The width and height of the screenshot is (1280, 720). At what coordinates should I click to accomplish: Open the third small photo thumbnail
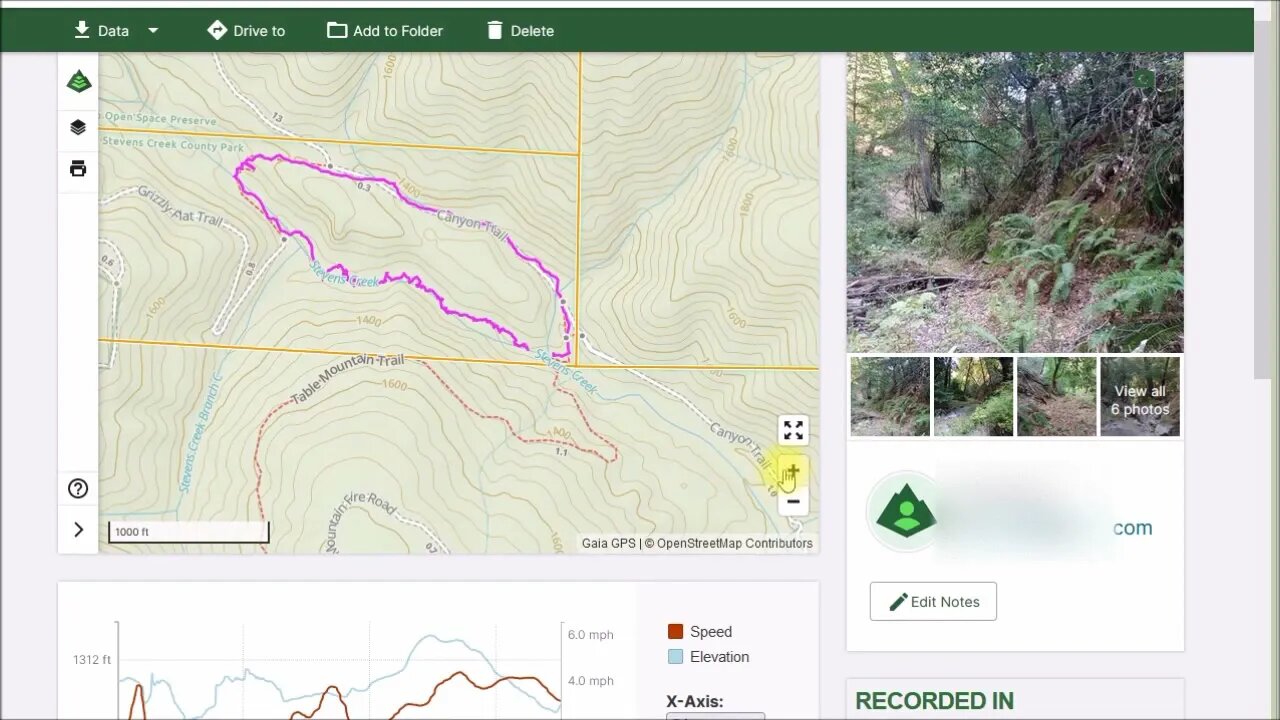point(1056,397)
